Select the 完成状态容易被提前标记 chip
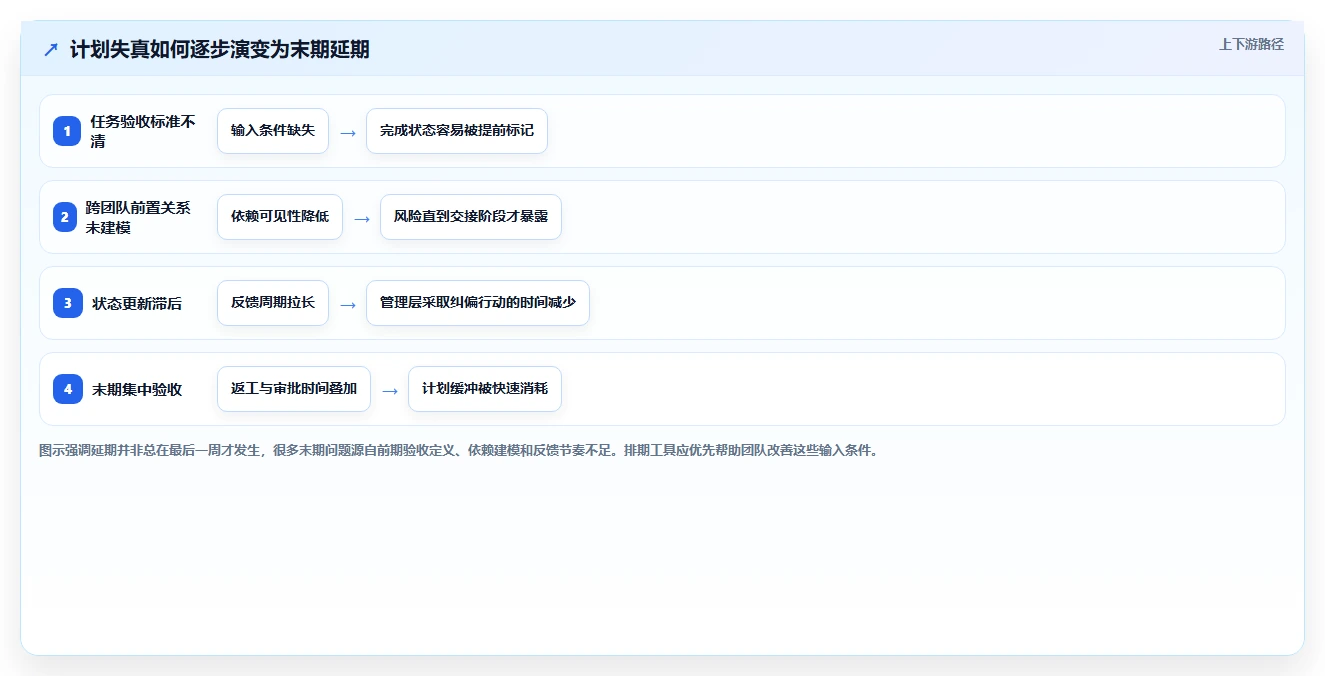Viewport: 1325px width, 676px height. pos(457,131)
